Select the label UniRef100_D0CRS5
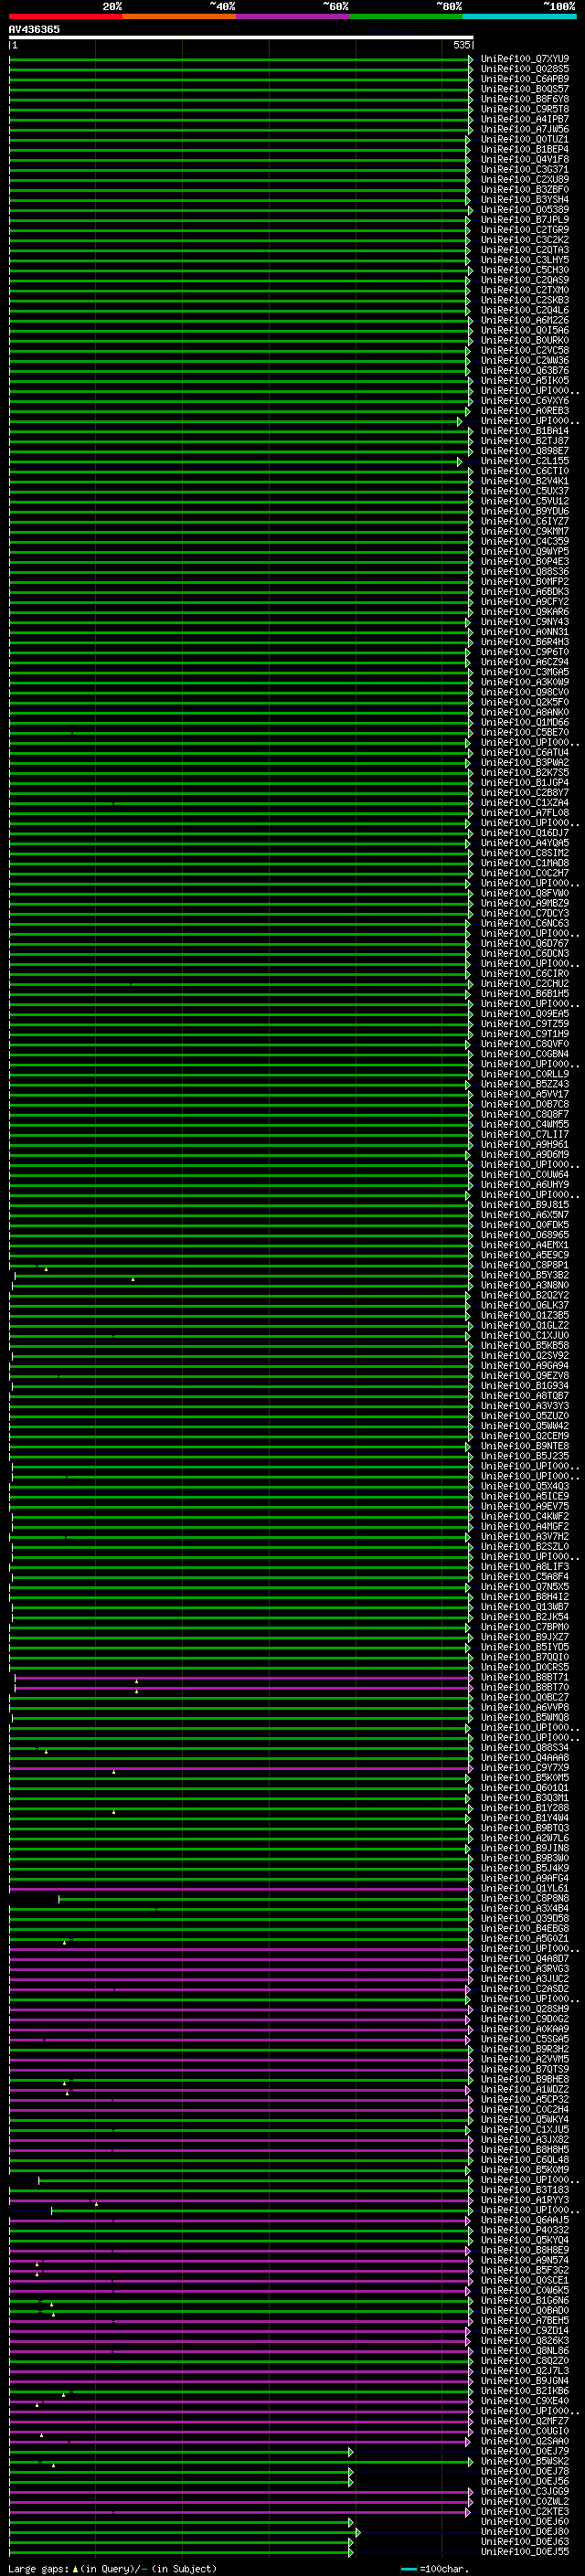The image size is (585, 2576). click(525, 1667)
